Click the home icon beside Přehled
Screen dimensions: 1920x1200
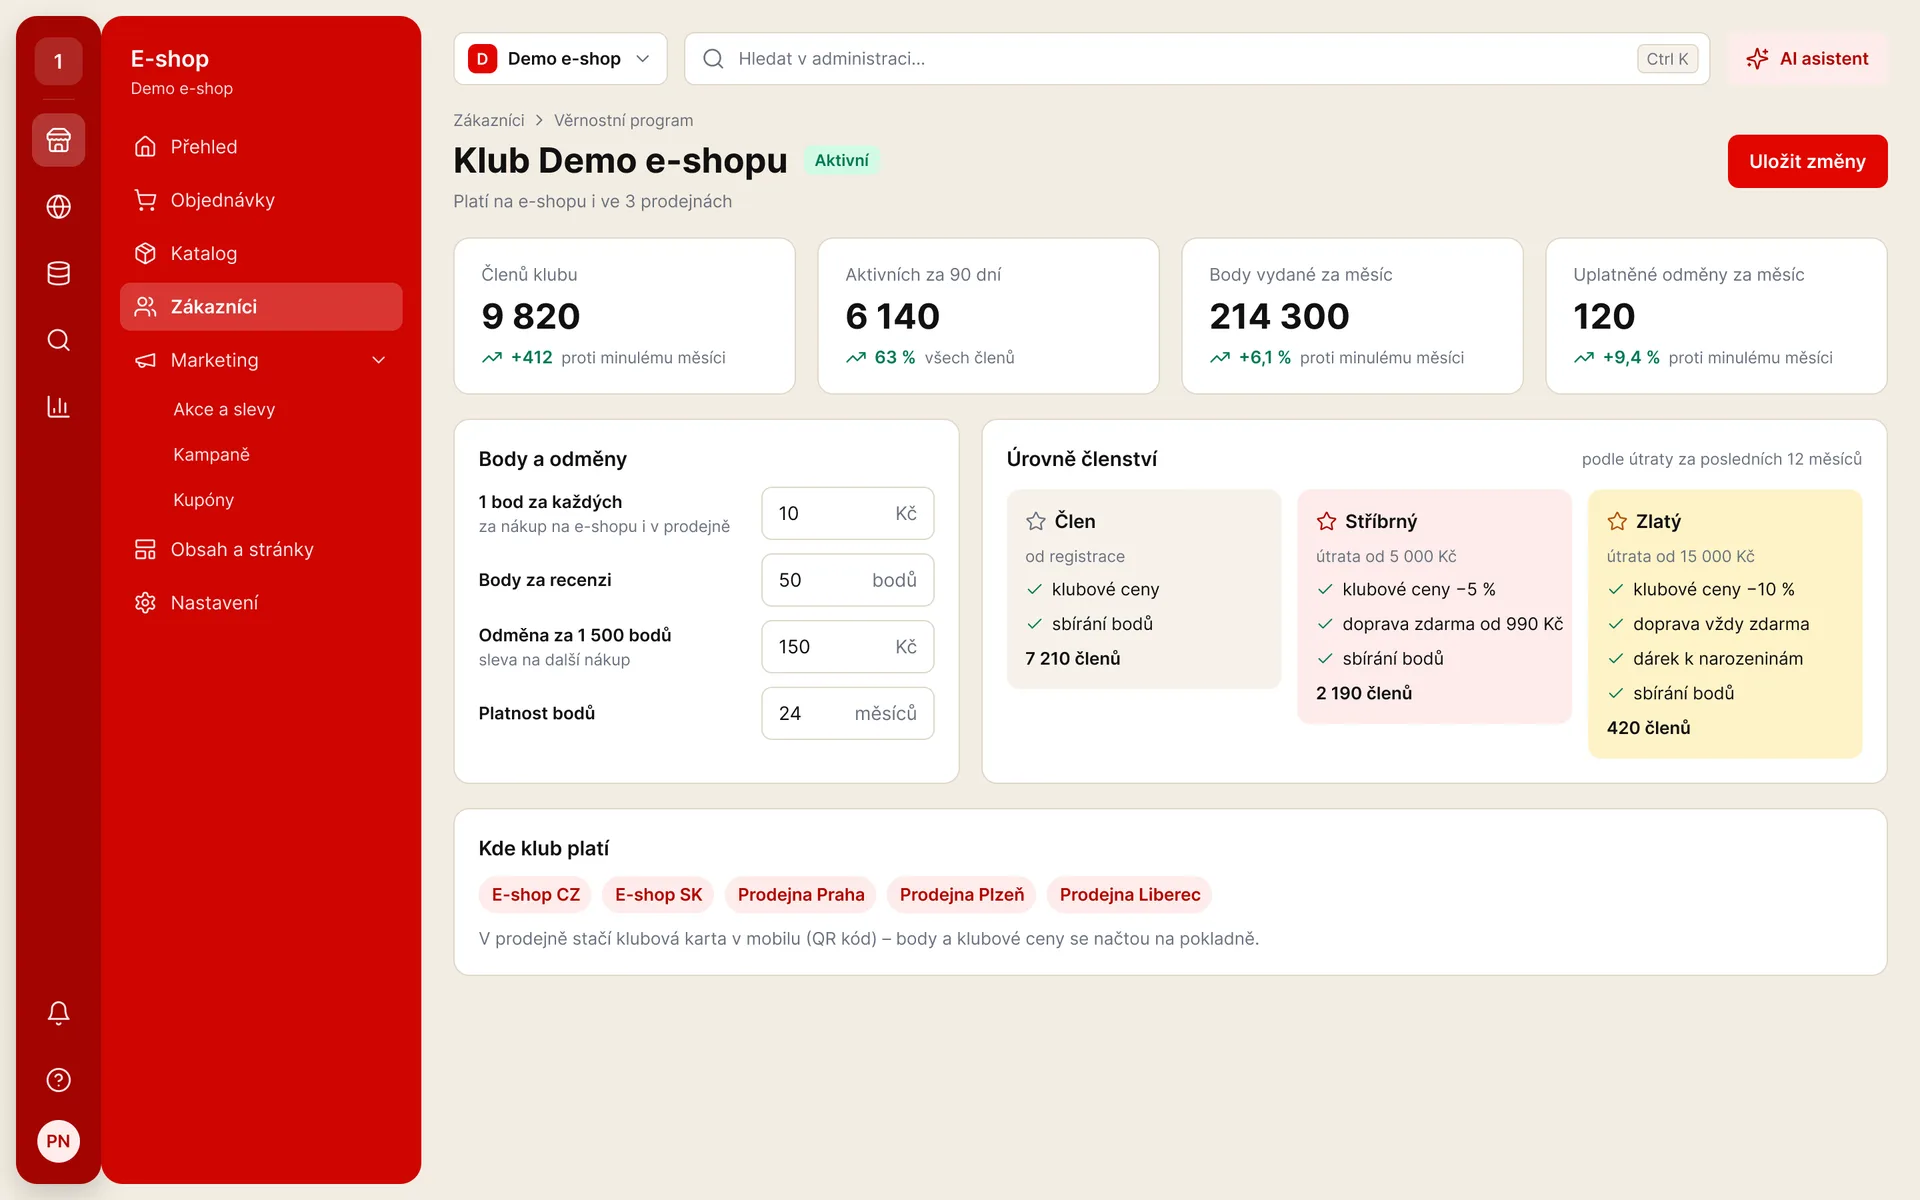point(145,147)
